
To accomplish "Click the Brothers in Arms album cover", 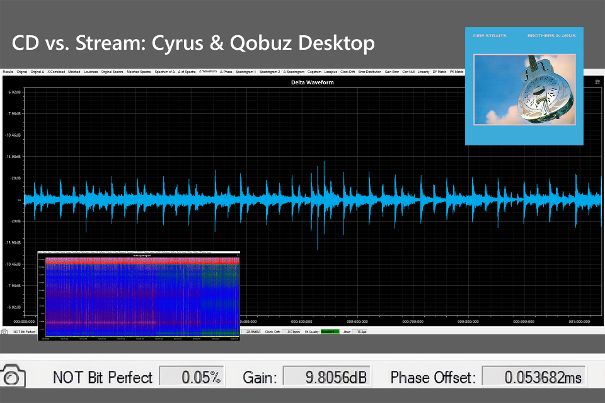I will click(x=524, y=86).
